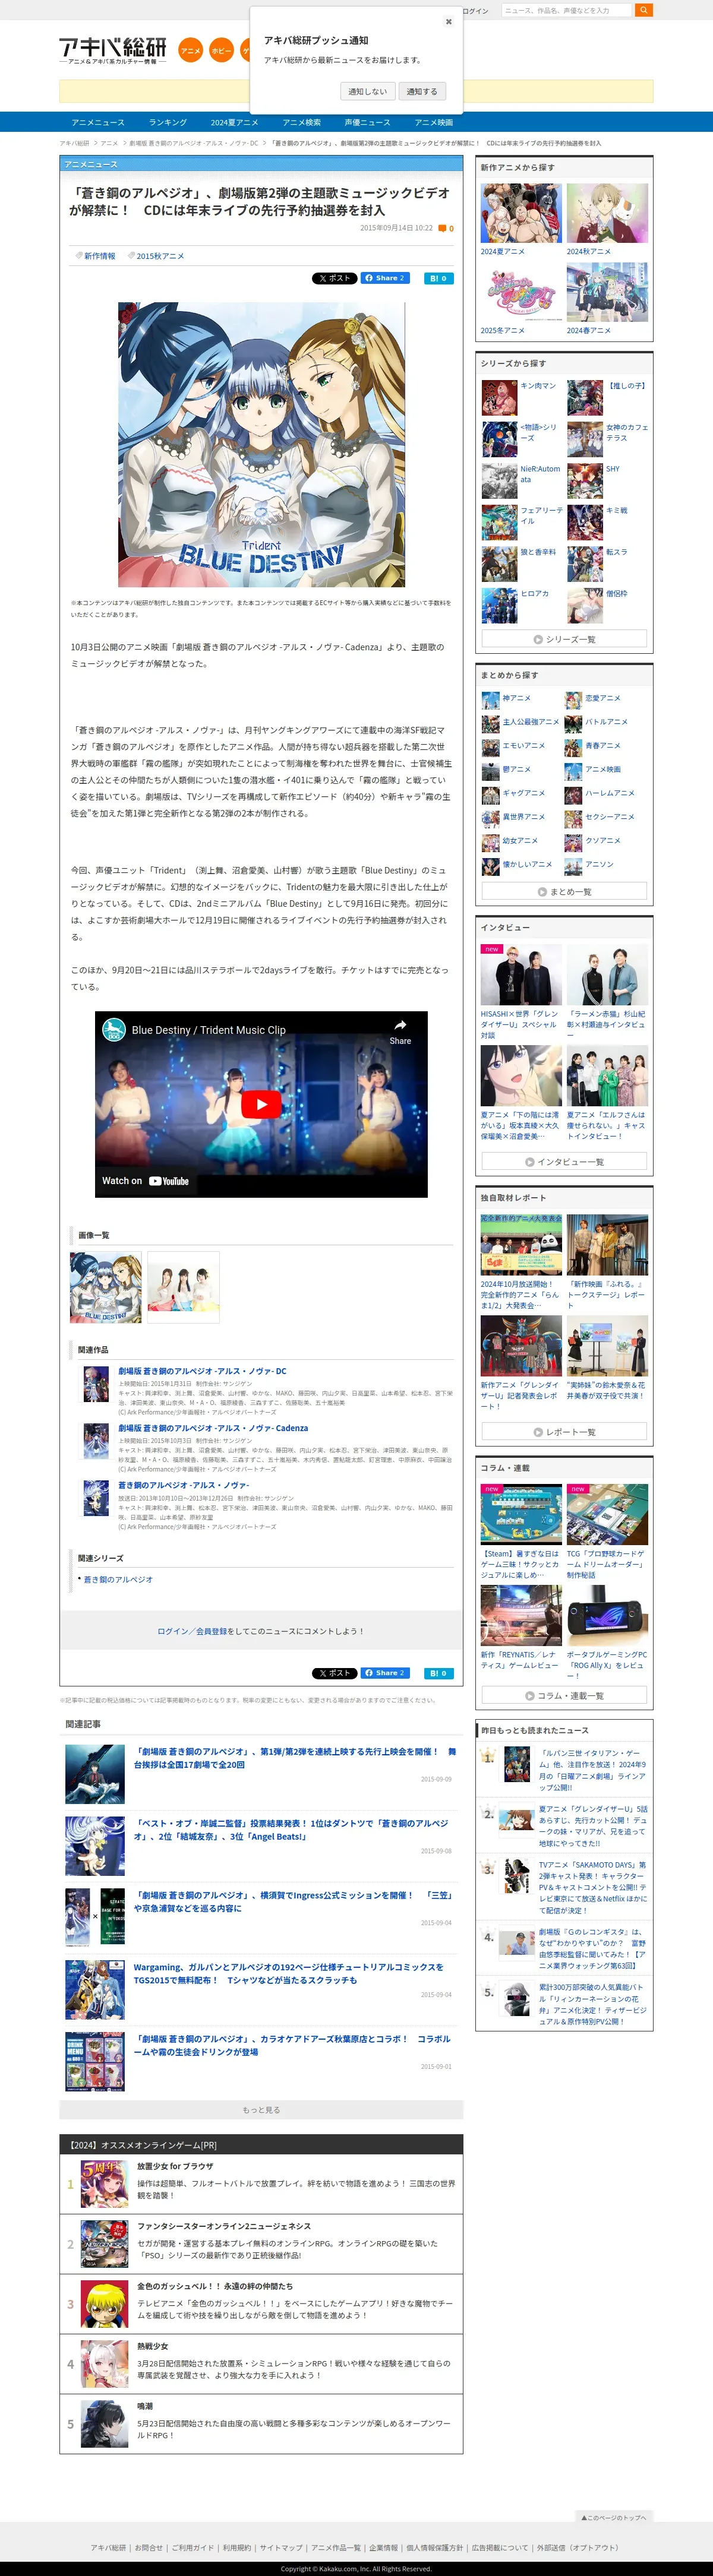Click the 新作情報 tag
This screenshot has height=2576, width=713.
tap(99, 256)
